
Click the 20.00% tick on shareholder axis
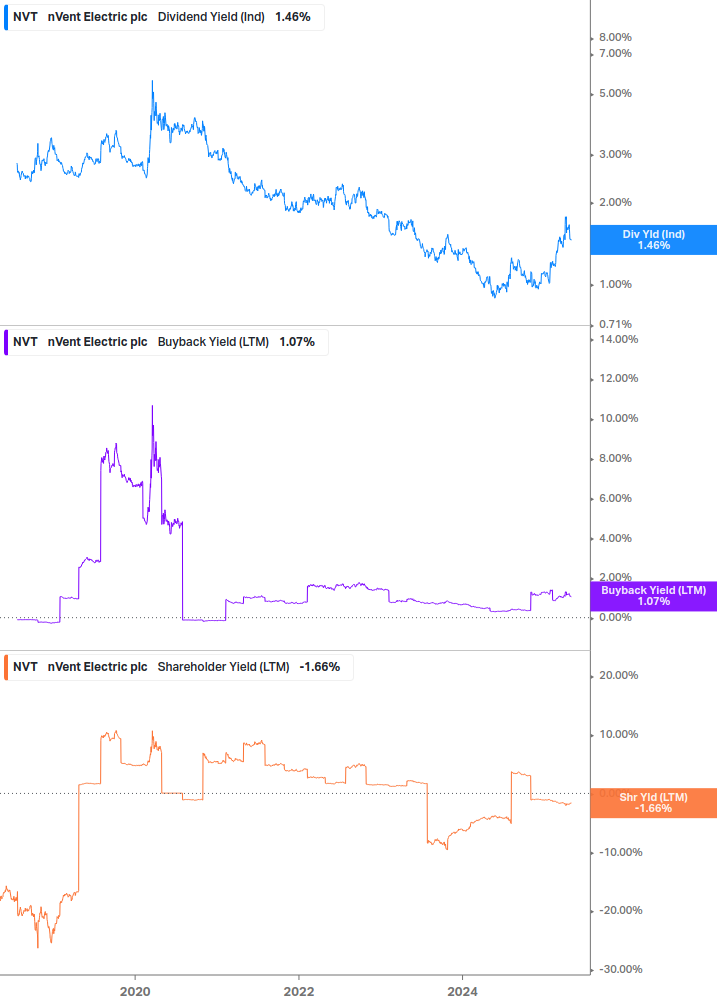[618, 676]
